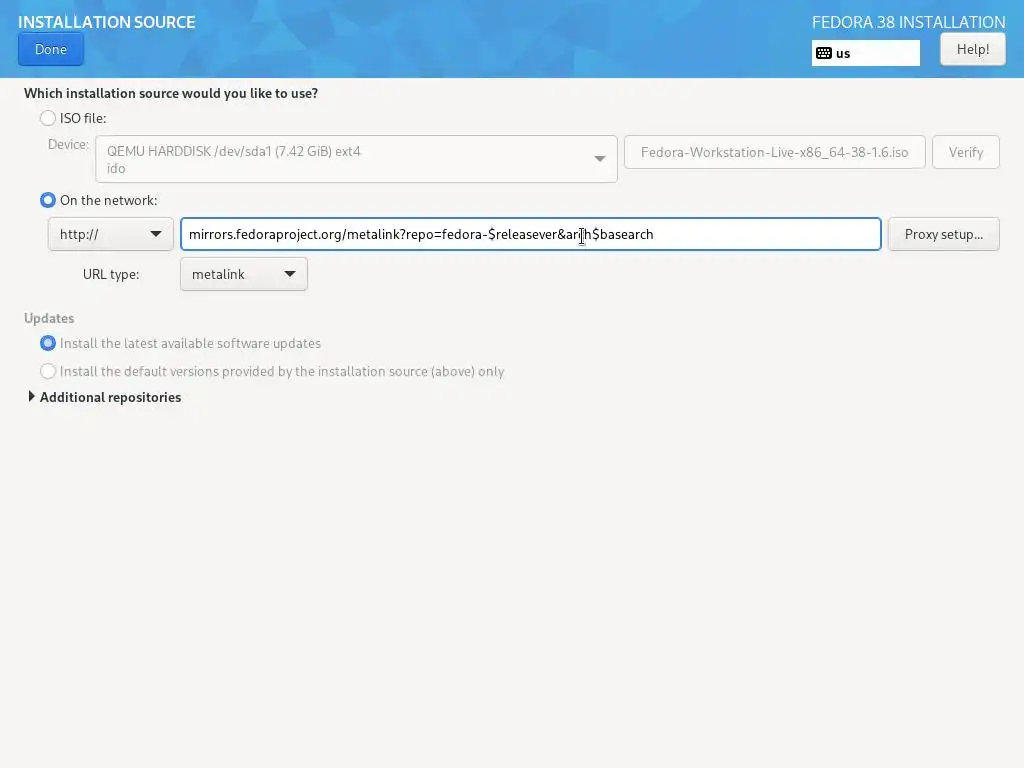Click the Device: label

[x=68, y=144]
